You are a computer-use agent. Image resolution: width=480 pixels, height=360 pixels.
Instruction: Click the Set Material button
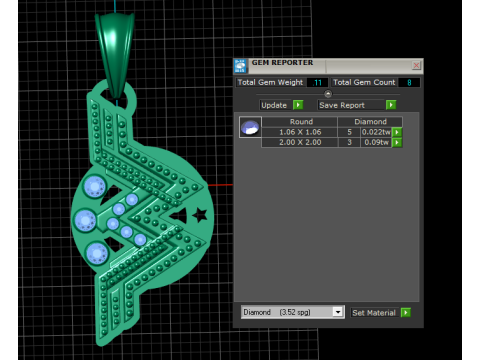[374, 313]
